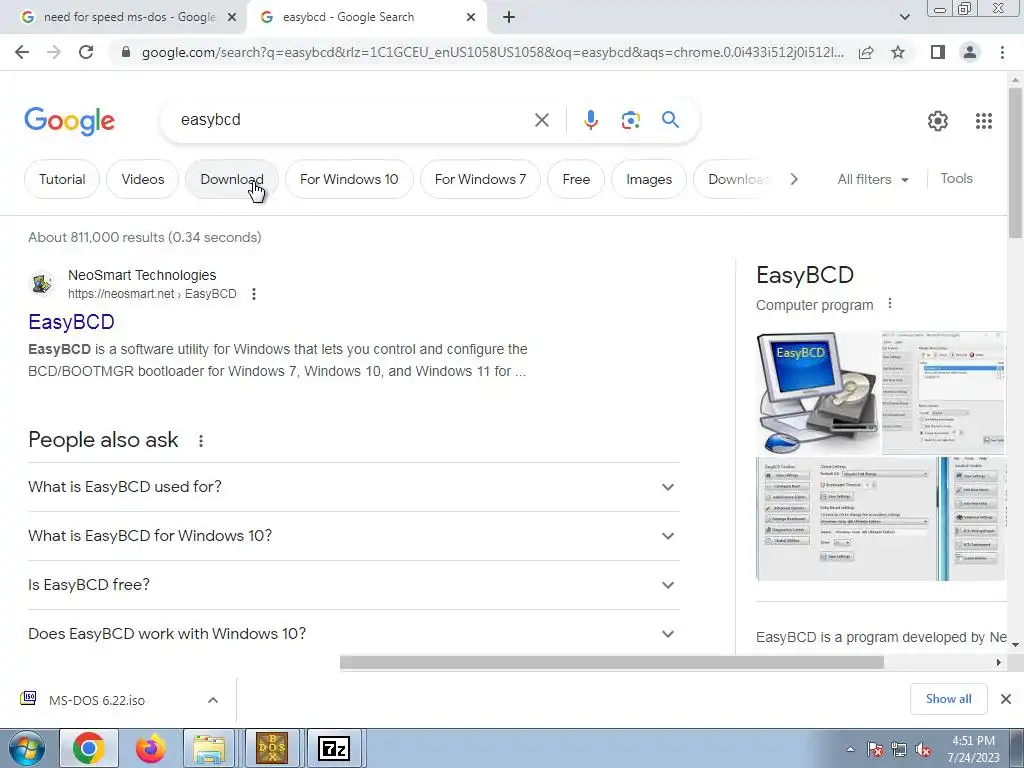
Task: Select the For Windows 10 filter chip
Action: [x=349, y=179]
